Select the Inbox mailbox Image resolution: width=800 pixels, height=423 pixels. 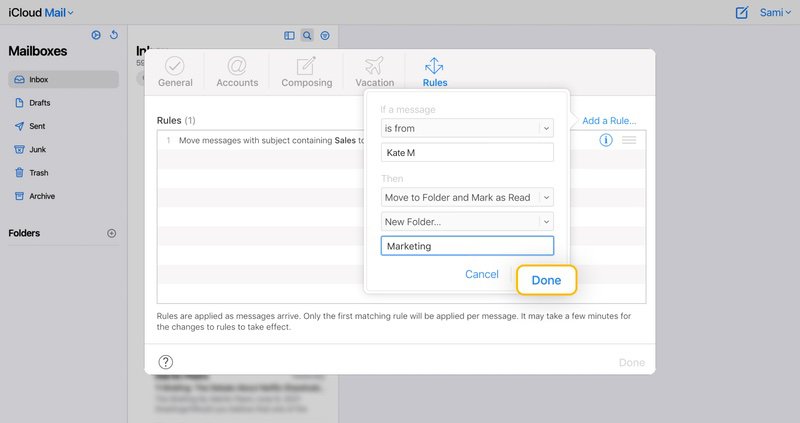[63, 80]
